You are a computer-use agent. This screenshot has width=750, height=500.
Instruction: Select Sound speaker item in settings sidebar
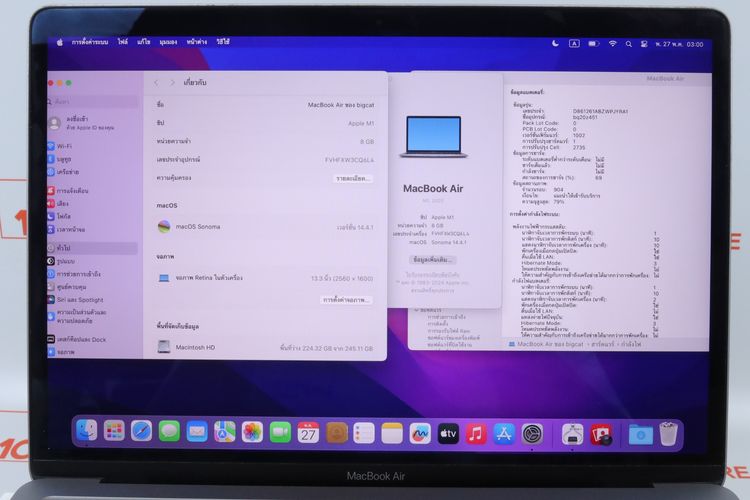pyautogui.click(x=92, y=203)
